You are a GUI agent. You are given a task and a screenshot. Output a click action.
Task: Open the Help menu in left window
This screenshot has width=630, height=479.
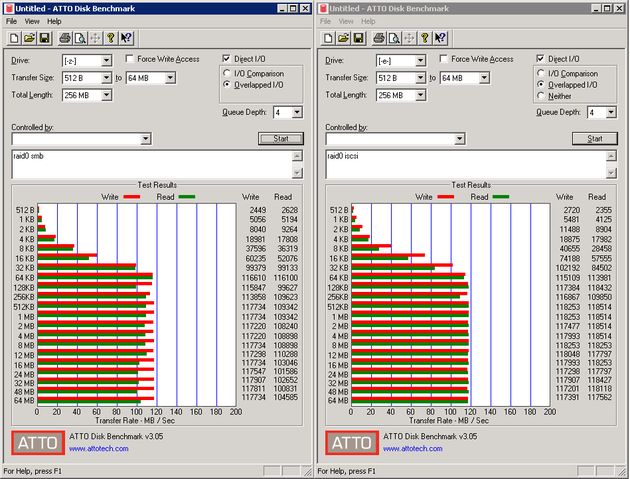(x=54, y=21)
